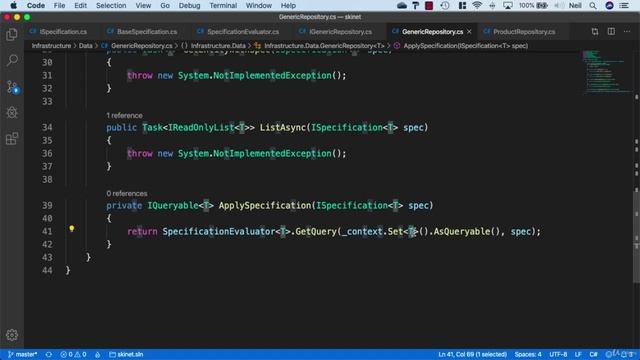Click the GenericRepository.cs breadcrumb
Viewport: 640px width, 360px height.
click(x=137, y=46)
